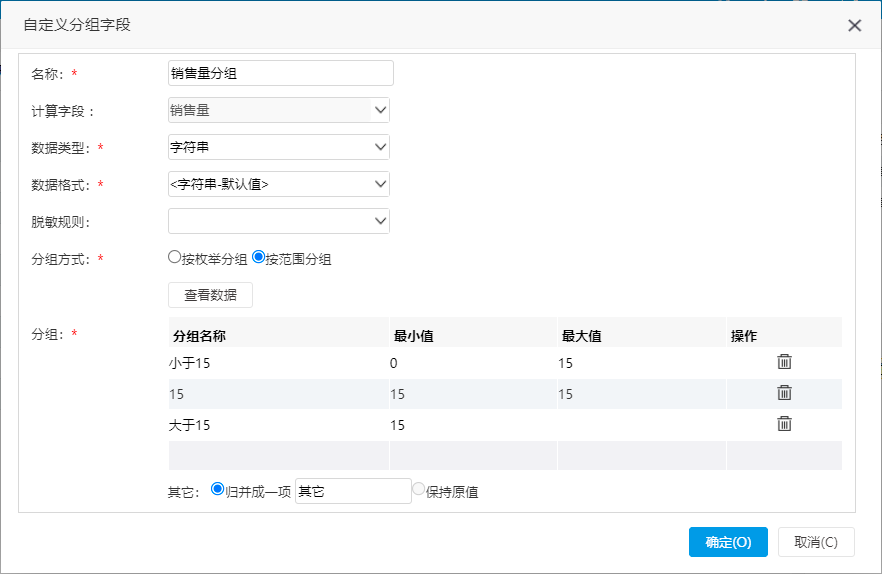The image size is (882, 574).
Task: Click the empty new group name row
Action: (278, 455)
